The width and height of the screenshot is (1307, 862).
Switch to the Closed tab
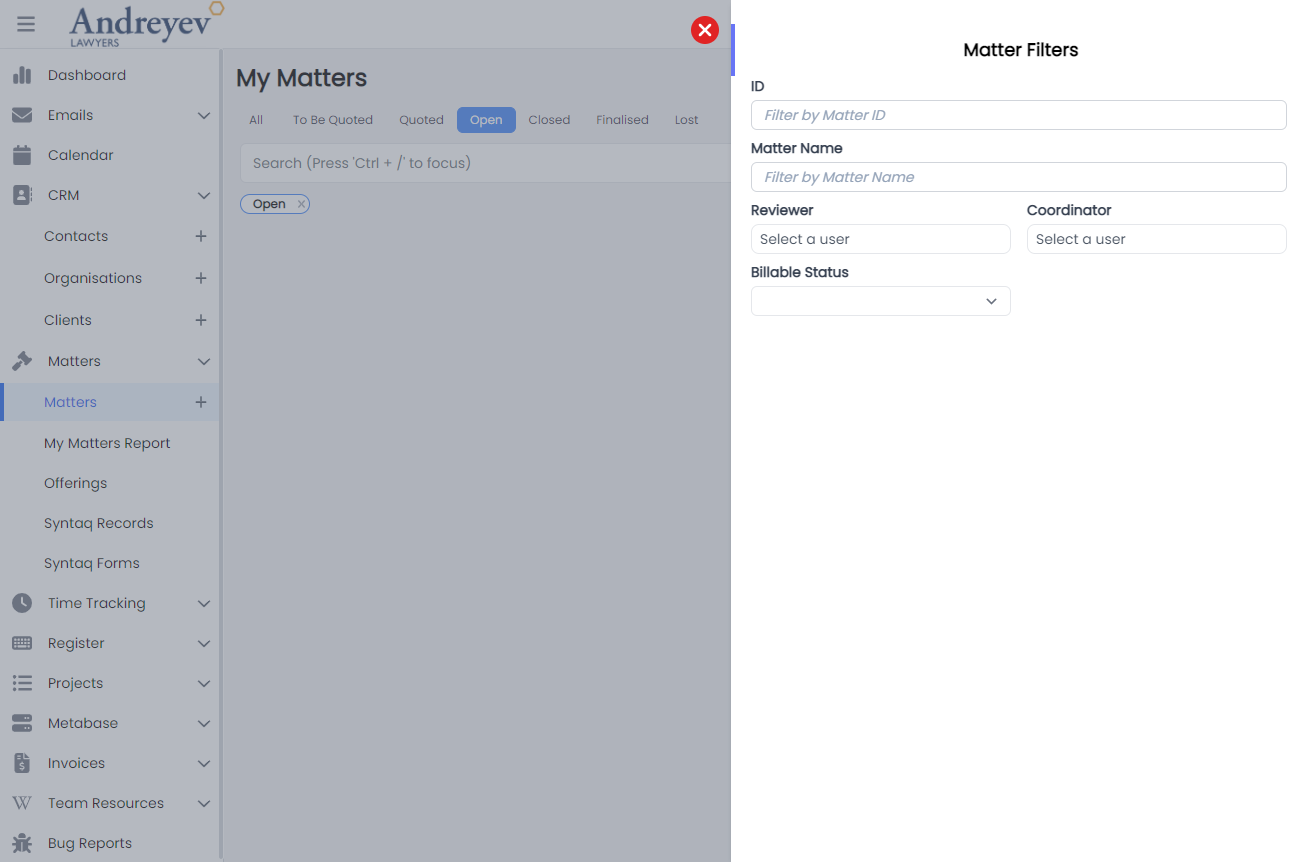pos(549,120)
